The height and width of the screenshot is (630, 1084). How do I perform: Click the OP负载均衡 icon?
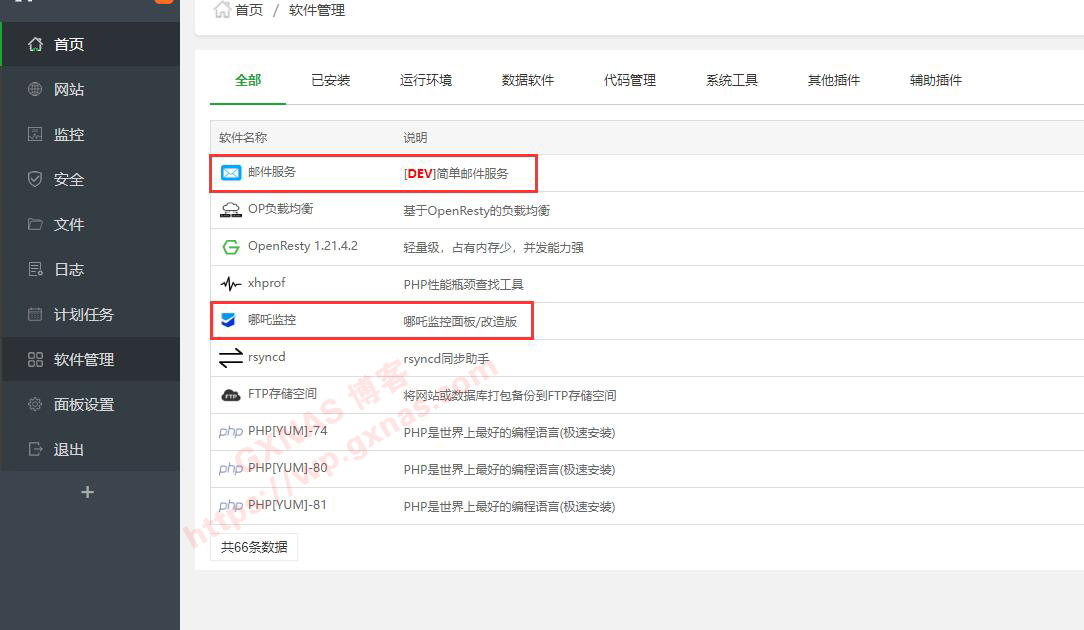[x=230, y=210]
